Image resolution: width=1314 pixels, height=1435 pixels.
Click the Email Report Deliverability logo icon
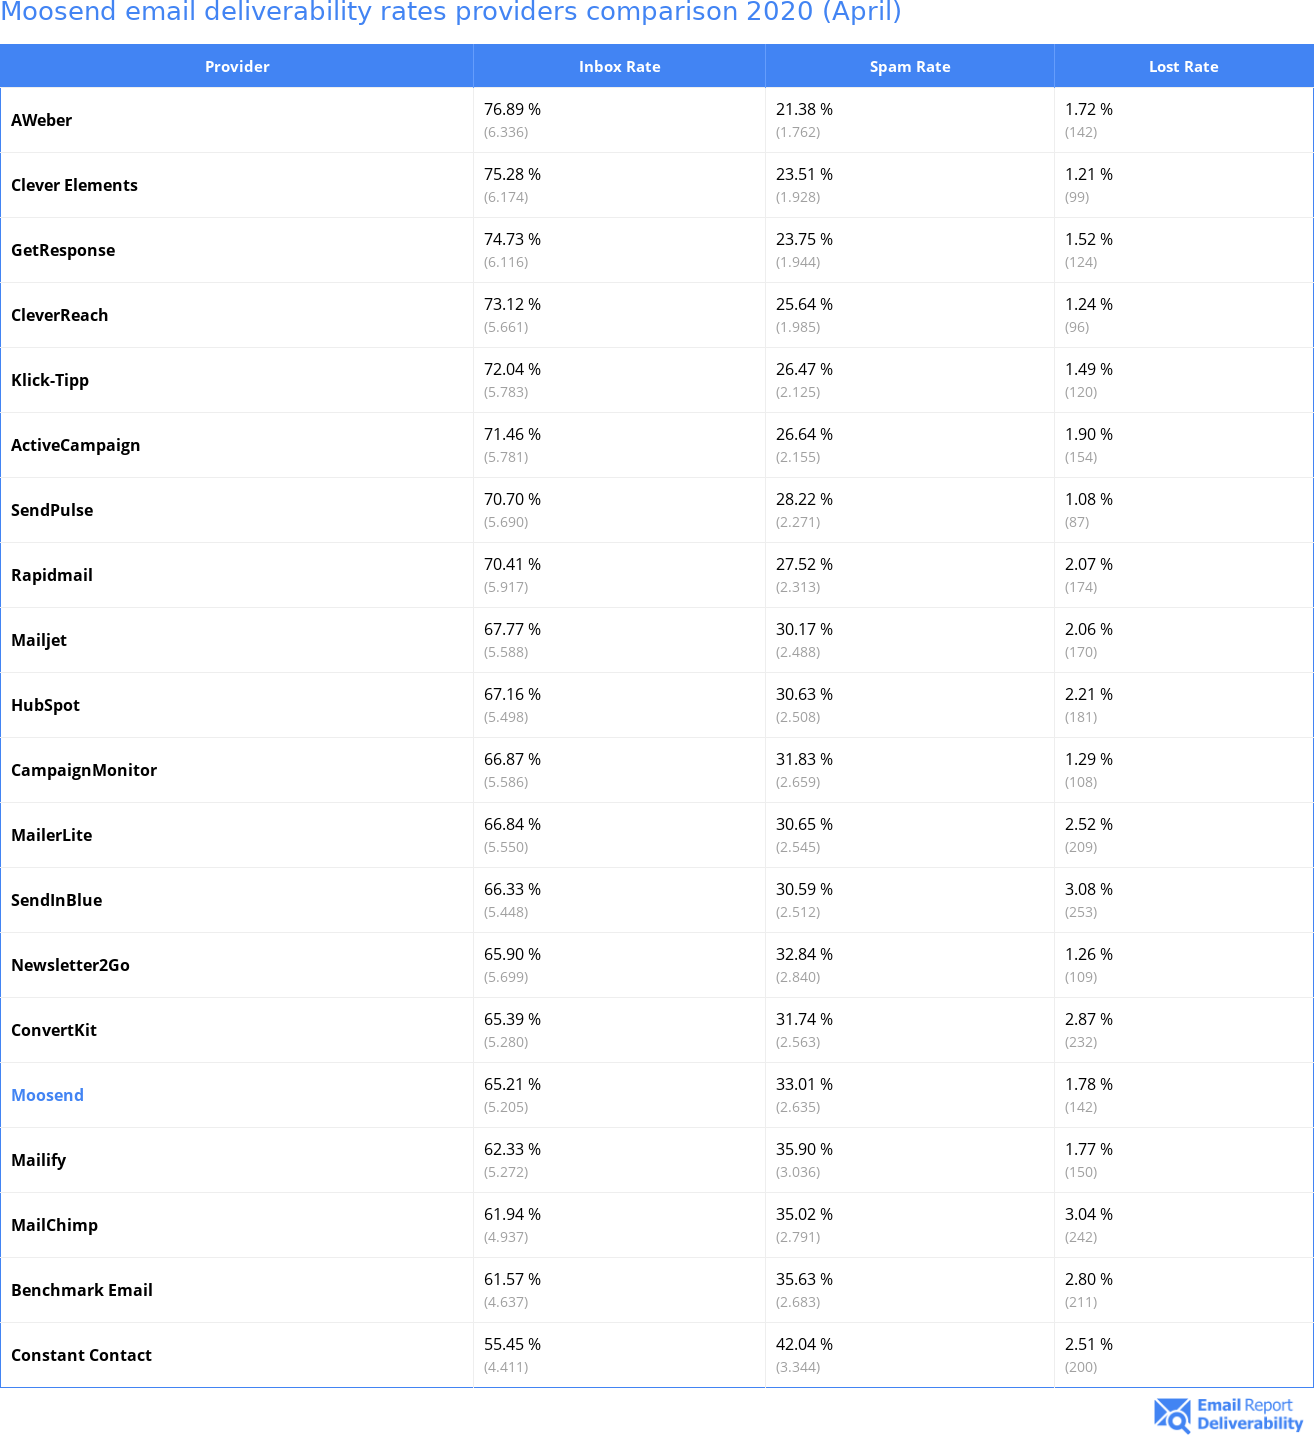click(1171, 1415)
